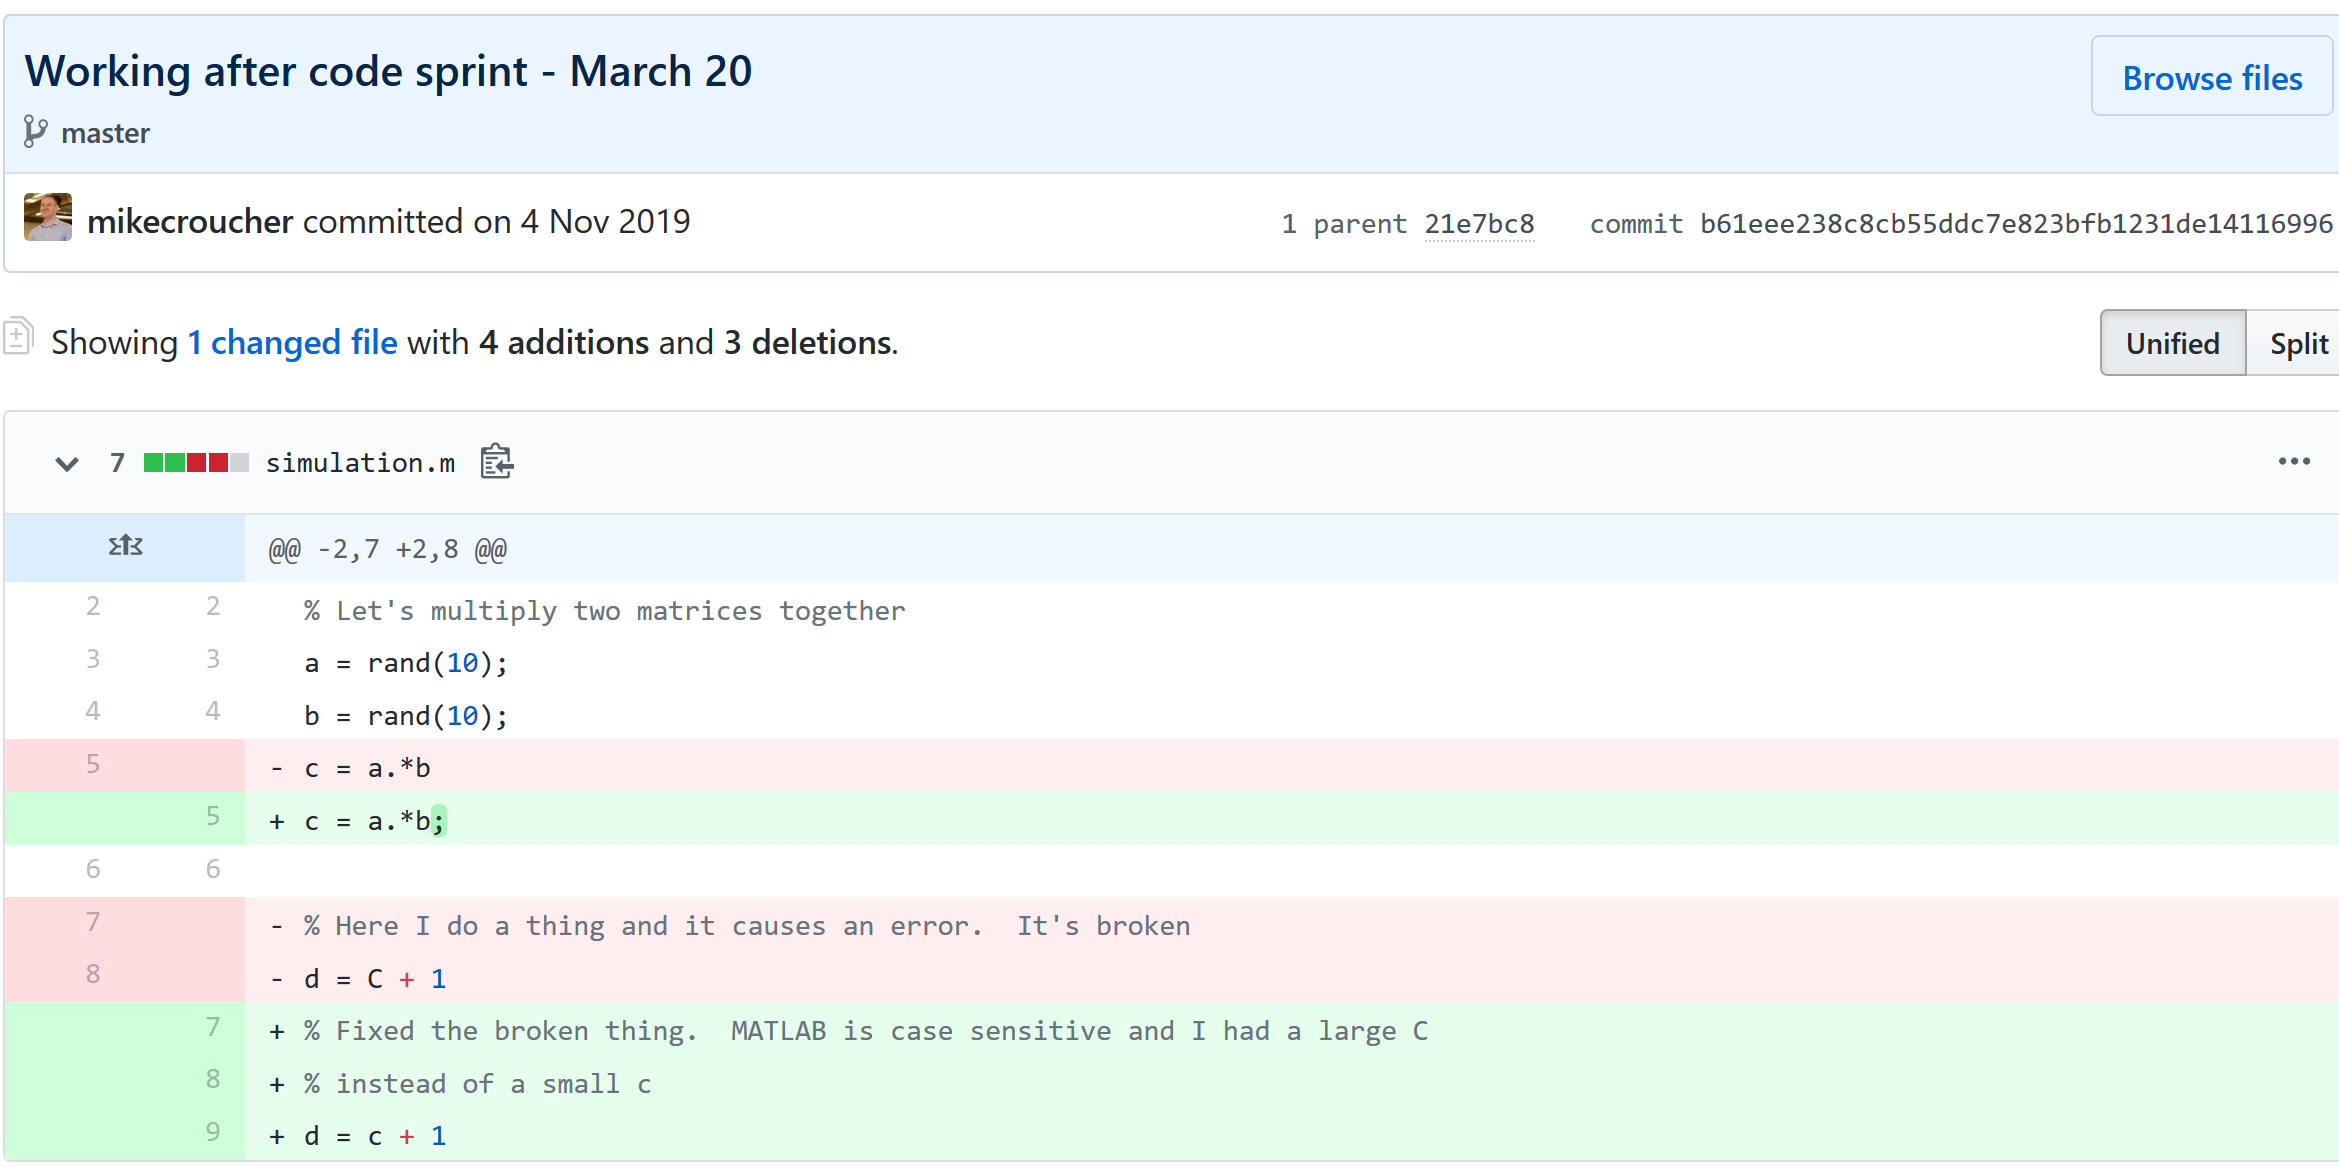Collapse the simulation.m file diff
The image size is (2339, 1168).
pos(67,463)
